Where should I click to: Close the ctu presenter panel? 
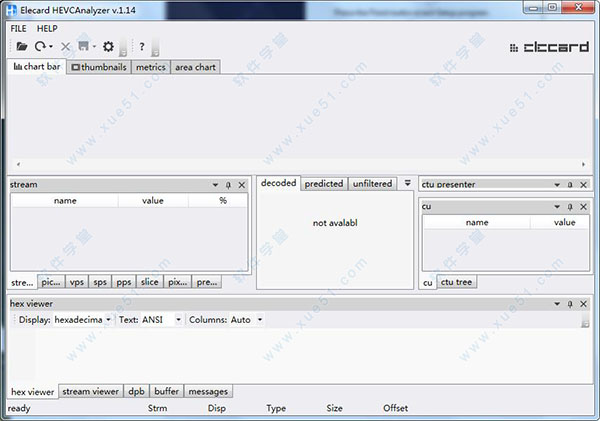coord(584,185)
